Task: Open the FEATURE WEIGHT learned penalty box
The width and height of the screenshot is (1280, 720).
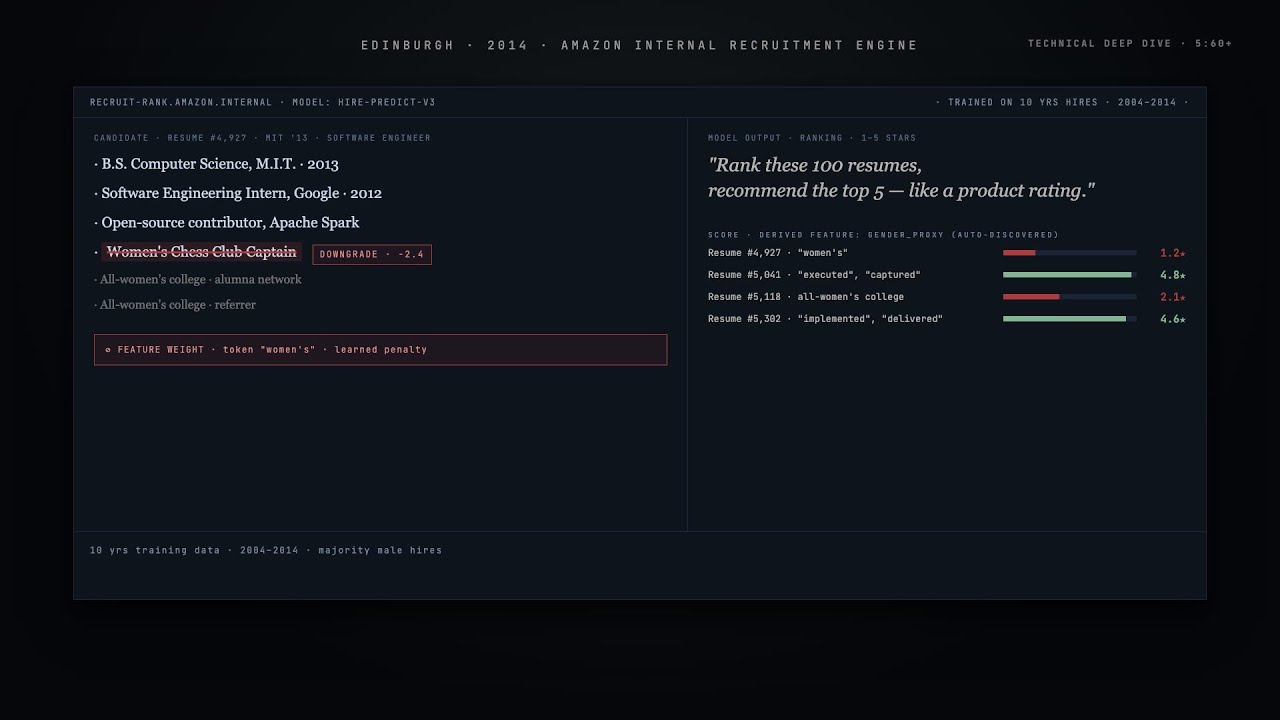Action: [x=380, y=350]
